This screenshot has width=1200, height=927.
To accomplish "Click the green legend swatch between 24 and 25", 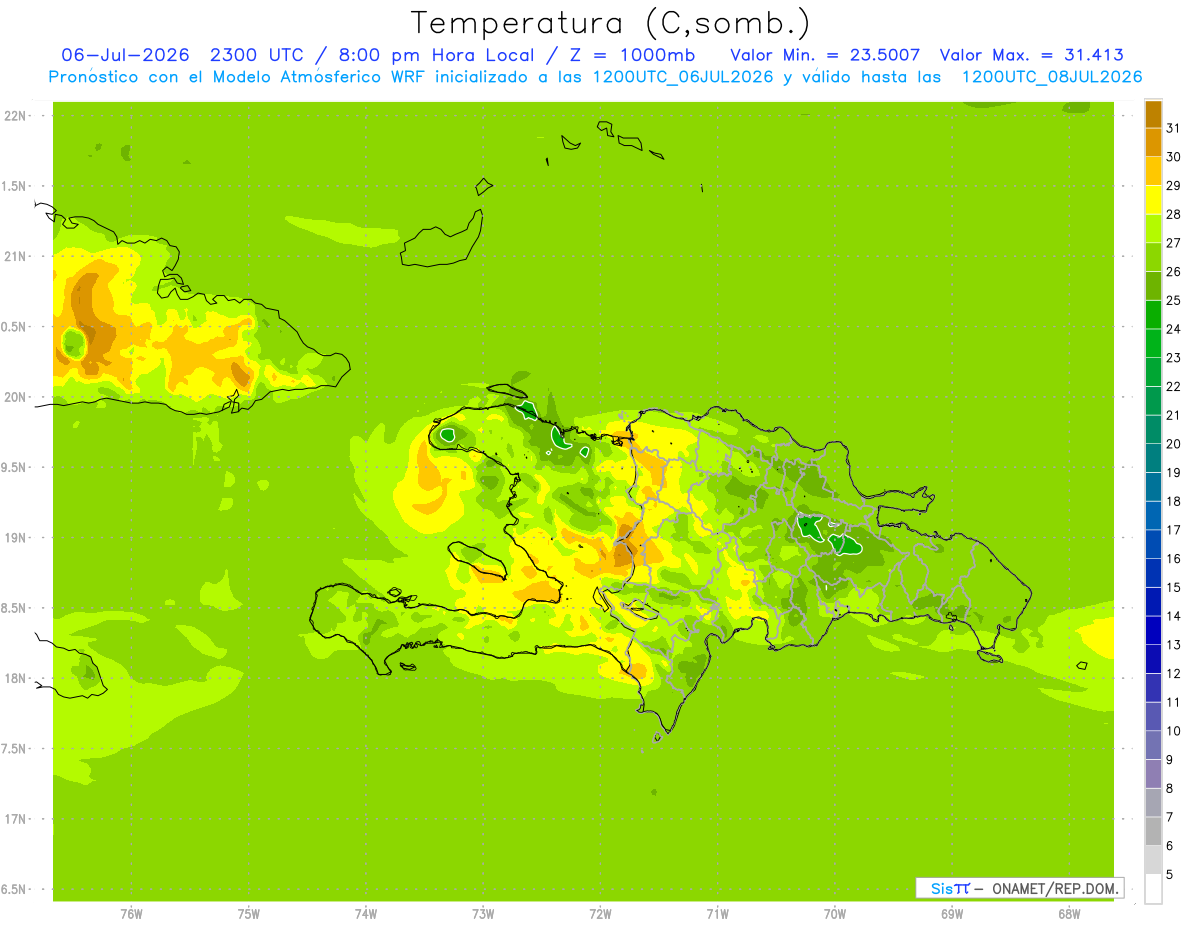I will tap(1153, 315).
